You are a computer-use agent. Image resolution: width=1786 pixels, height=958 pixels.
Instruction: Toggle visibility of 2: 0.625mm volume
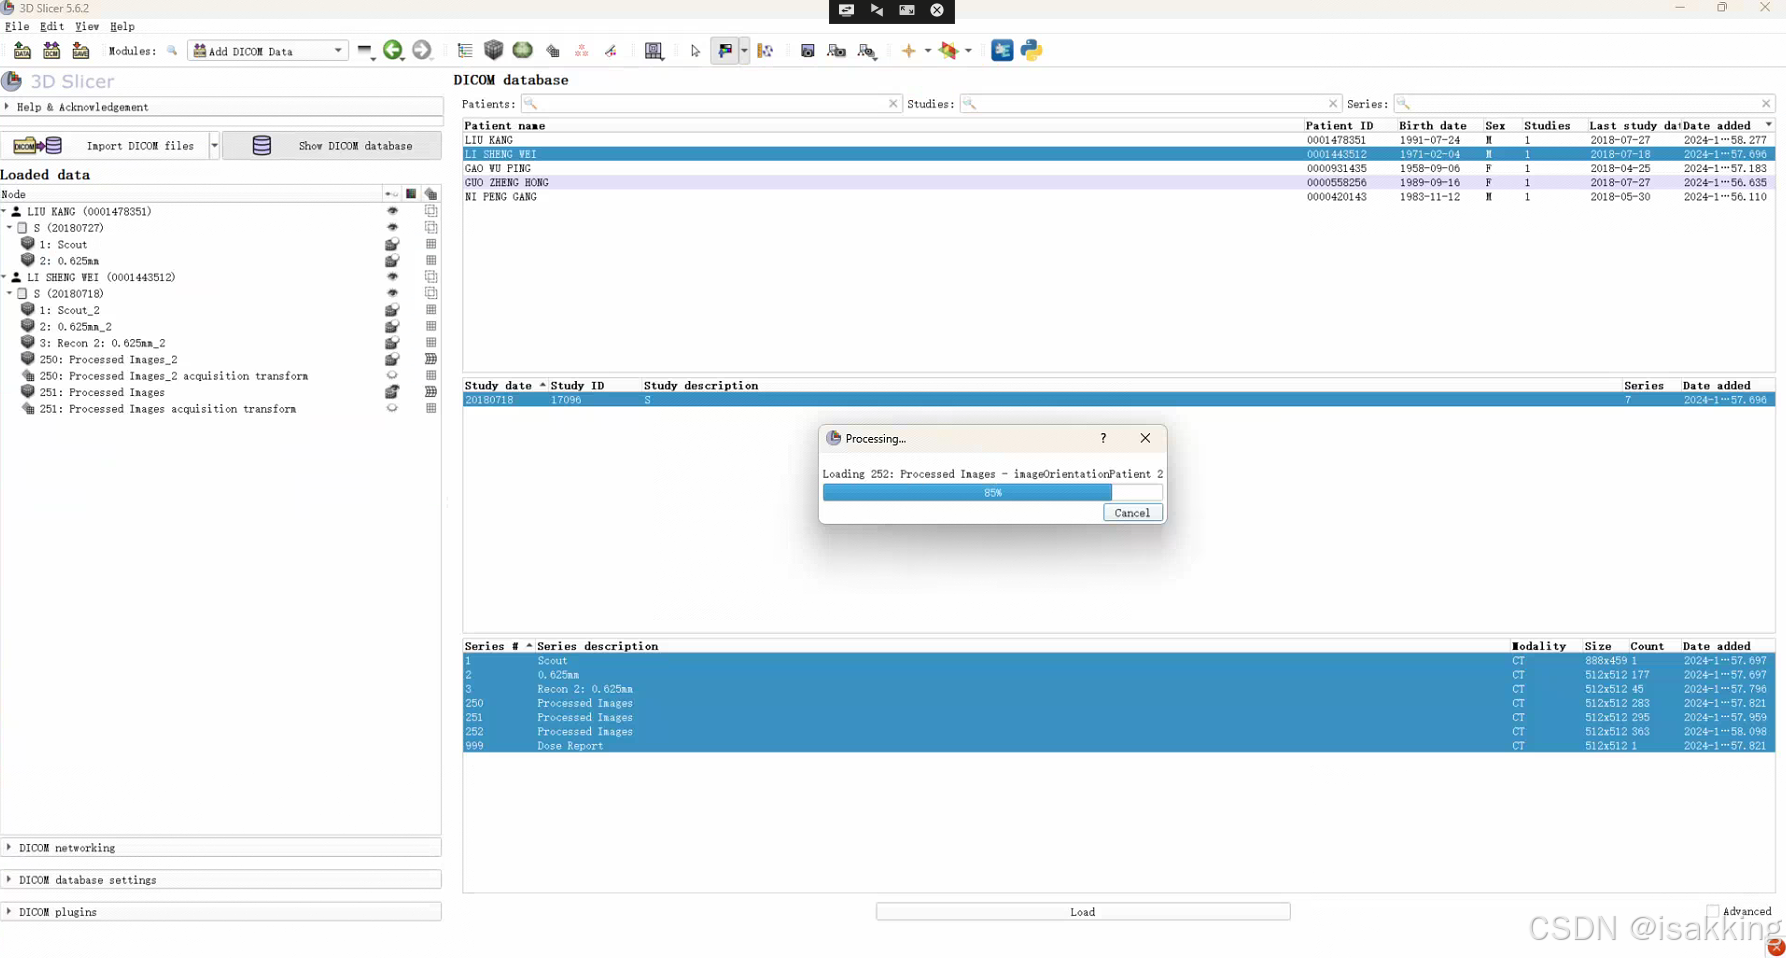pyautogui.click(x=392, y=261)
